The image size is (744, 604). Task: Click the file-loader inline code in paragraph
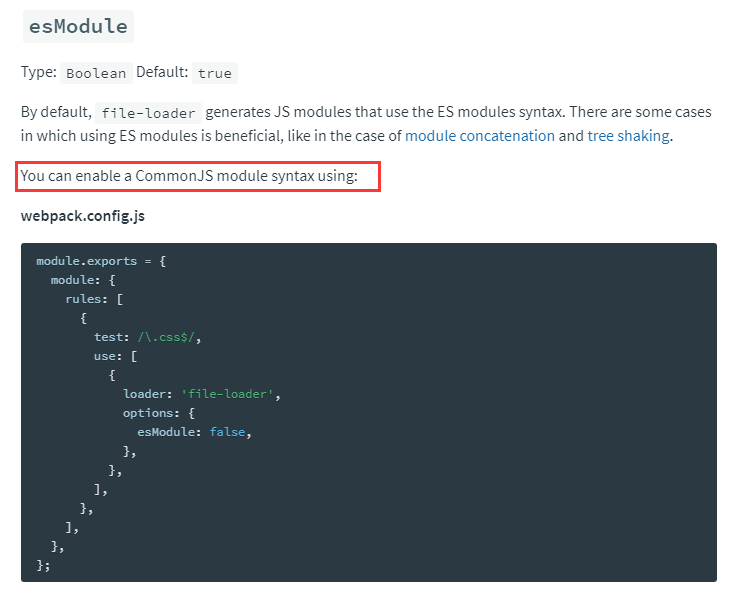(x=149, y=113)
